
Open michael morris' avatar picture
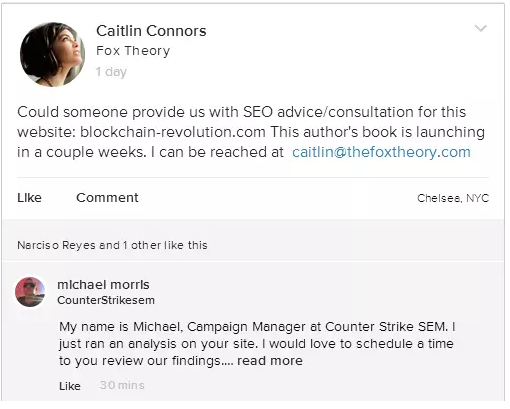tap(30, 292)
